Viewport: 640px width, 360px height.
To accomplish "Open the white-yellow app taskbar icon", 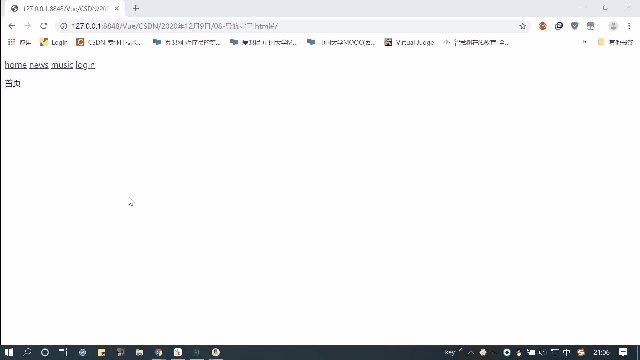I will pyautogui.click(x=178, y=352).
